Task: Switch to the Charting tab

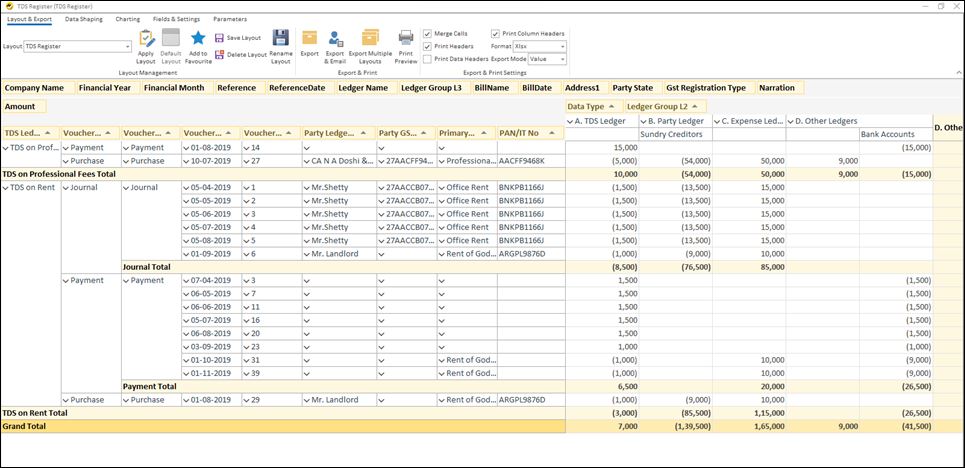Action: coord(127,19)
